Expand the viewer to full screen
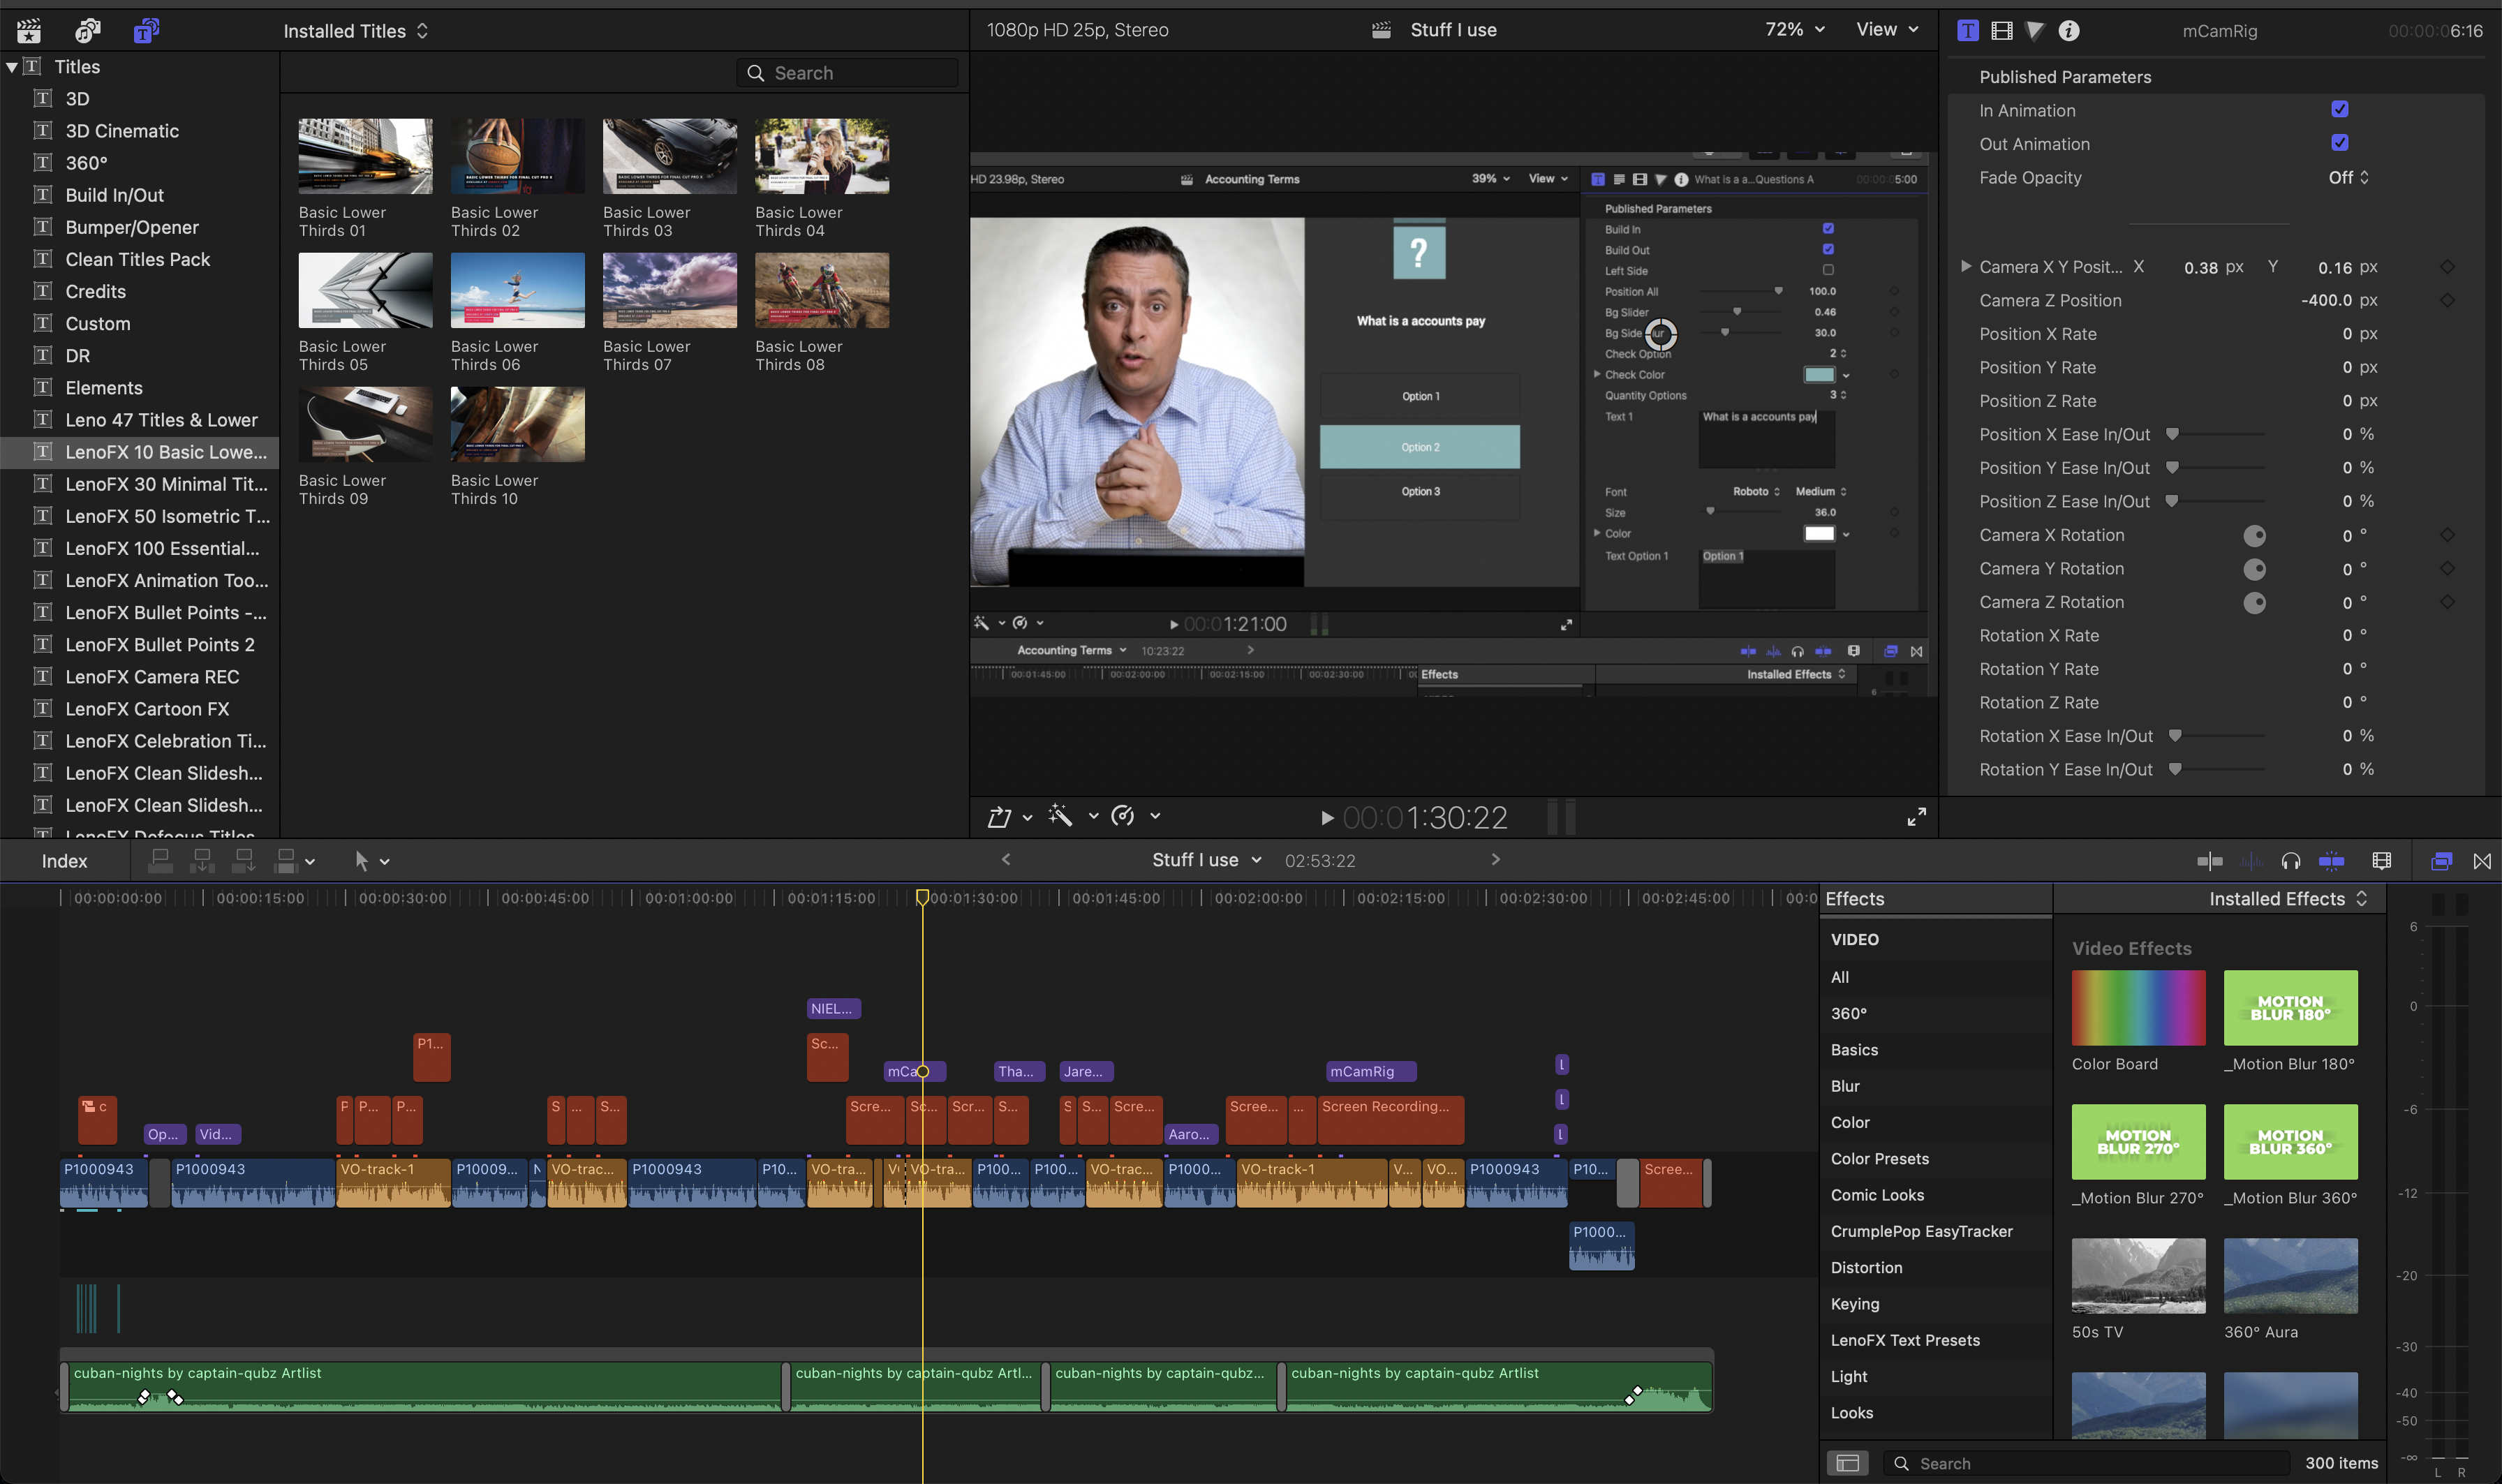 point(1916,817)
